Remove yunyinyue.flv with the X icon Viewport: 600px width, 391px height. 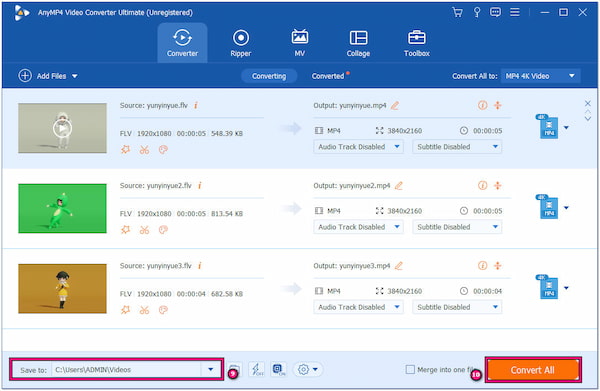(x=588, y=103)
